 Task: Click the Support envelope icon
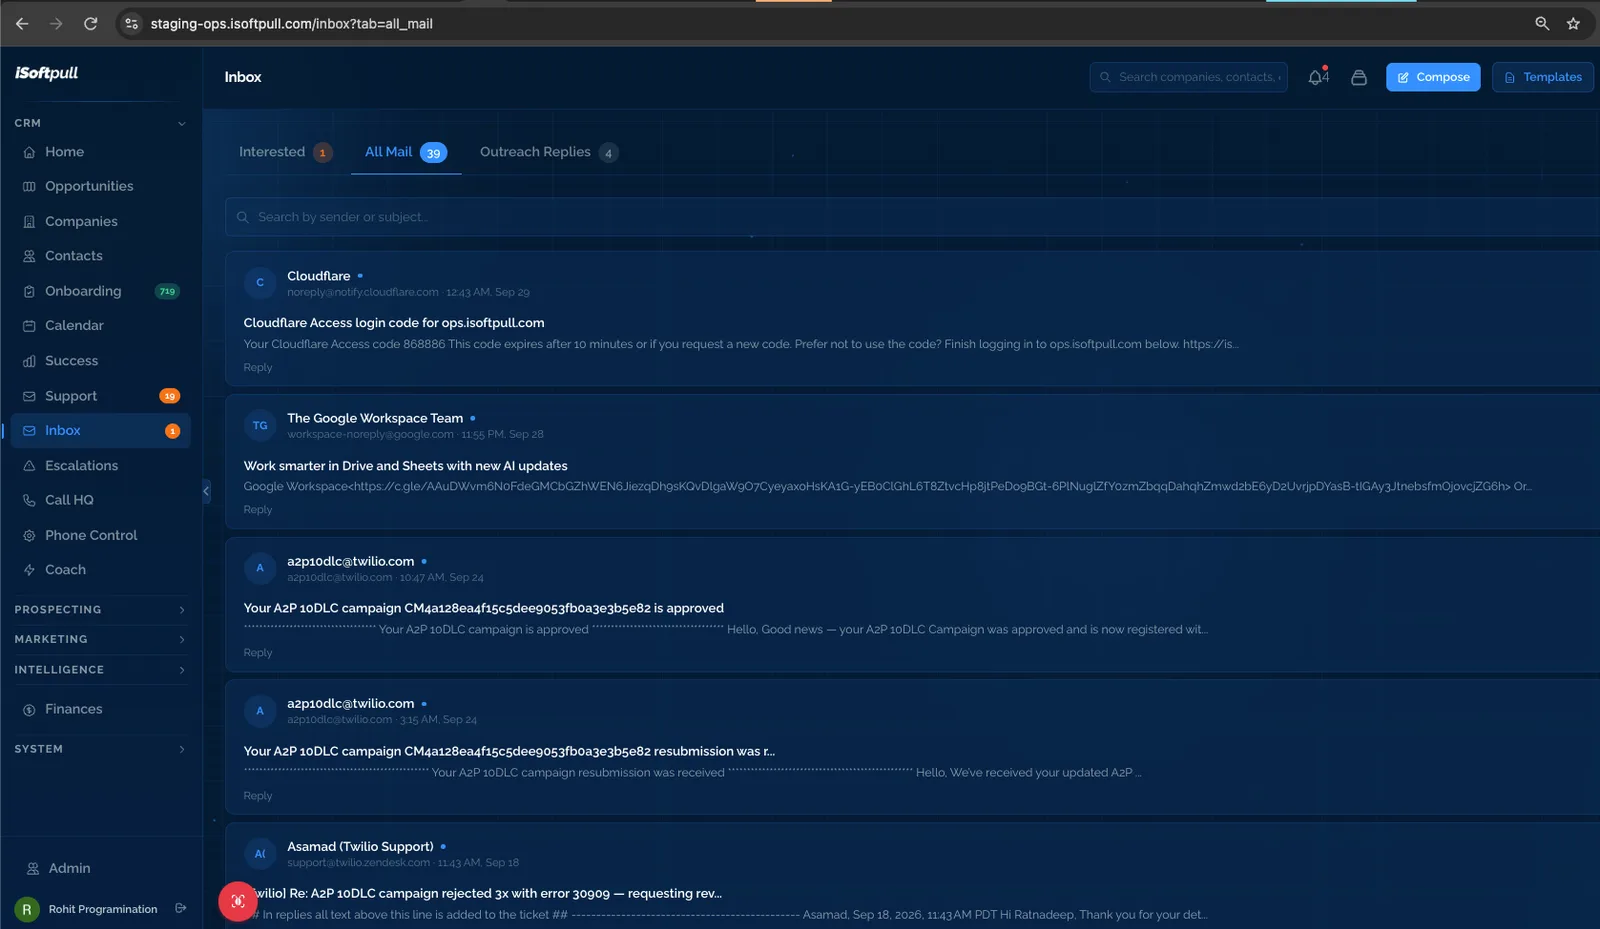tap(29, 396)
